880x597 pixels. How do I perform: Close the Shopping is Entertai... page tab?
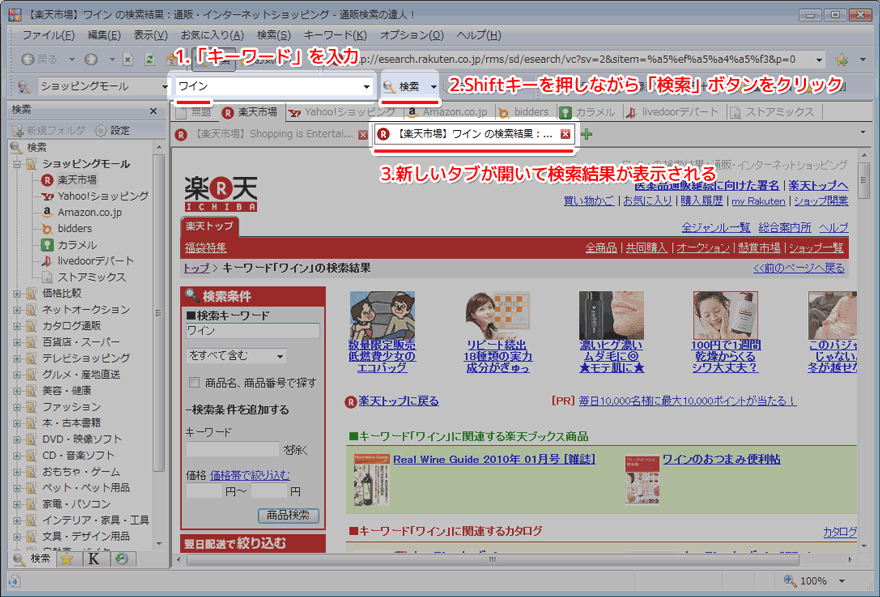pos(363,135)
